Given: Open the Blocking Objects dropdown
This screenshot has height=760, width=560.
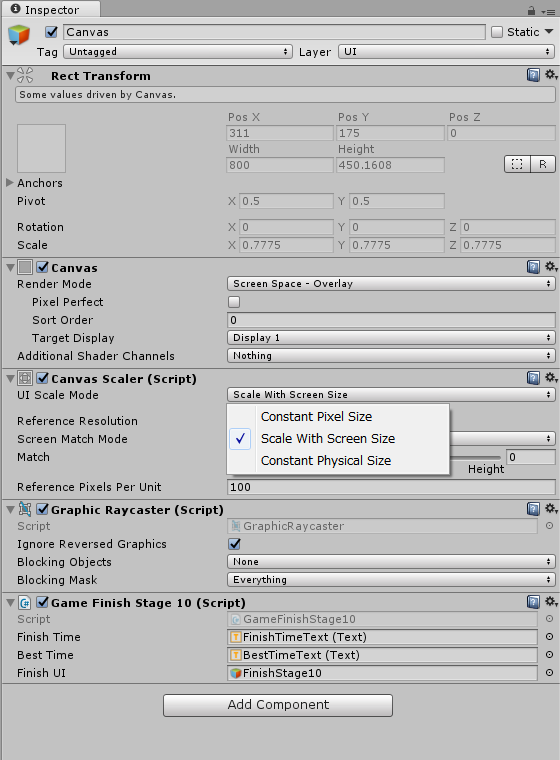Looking at the screenshot, I should [391, 561].
